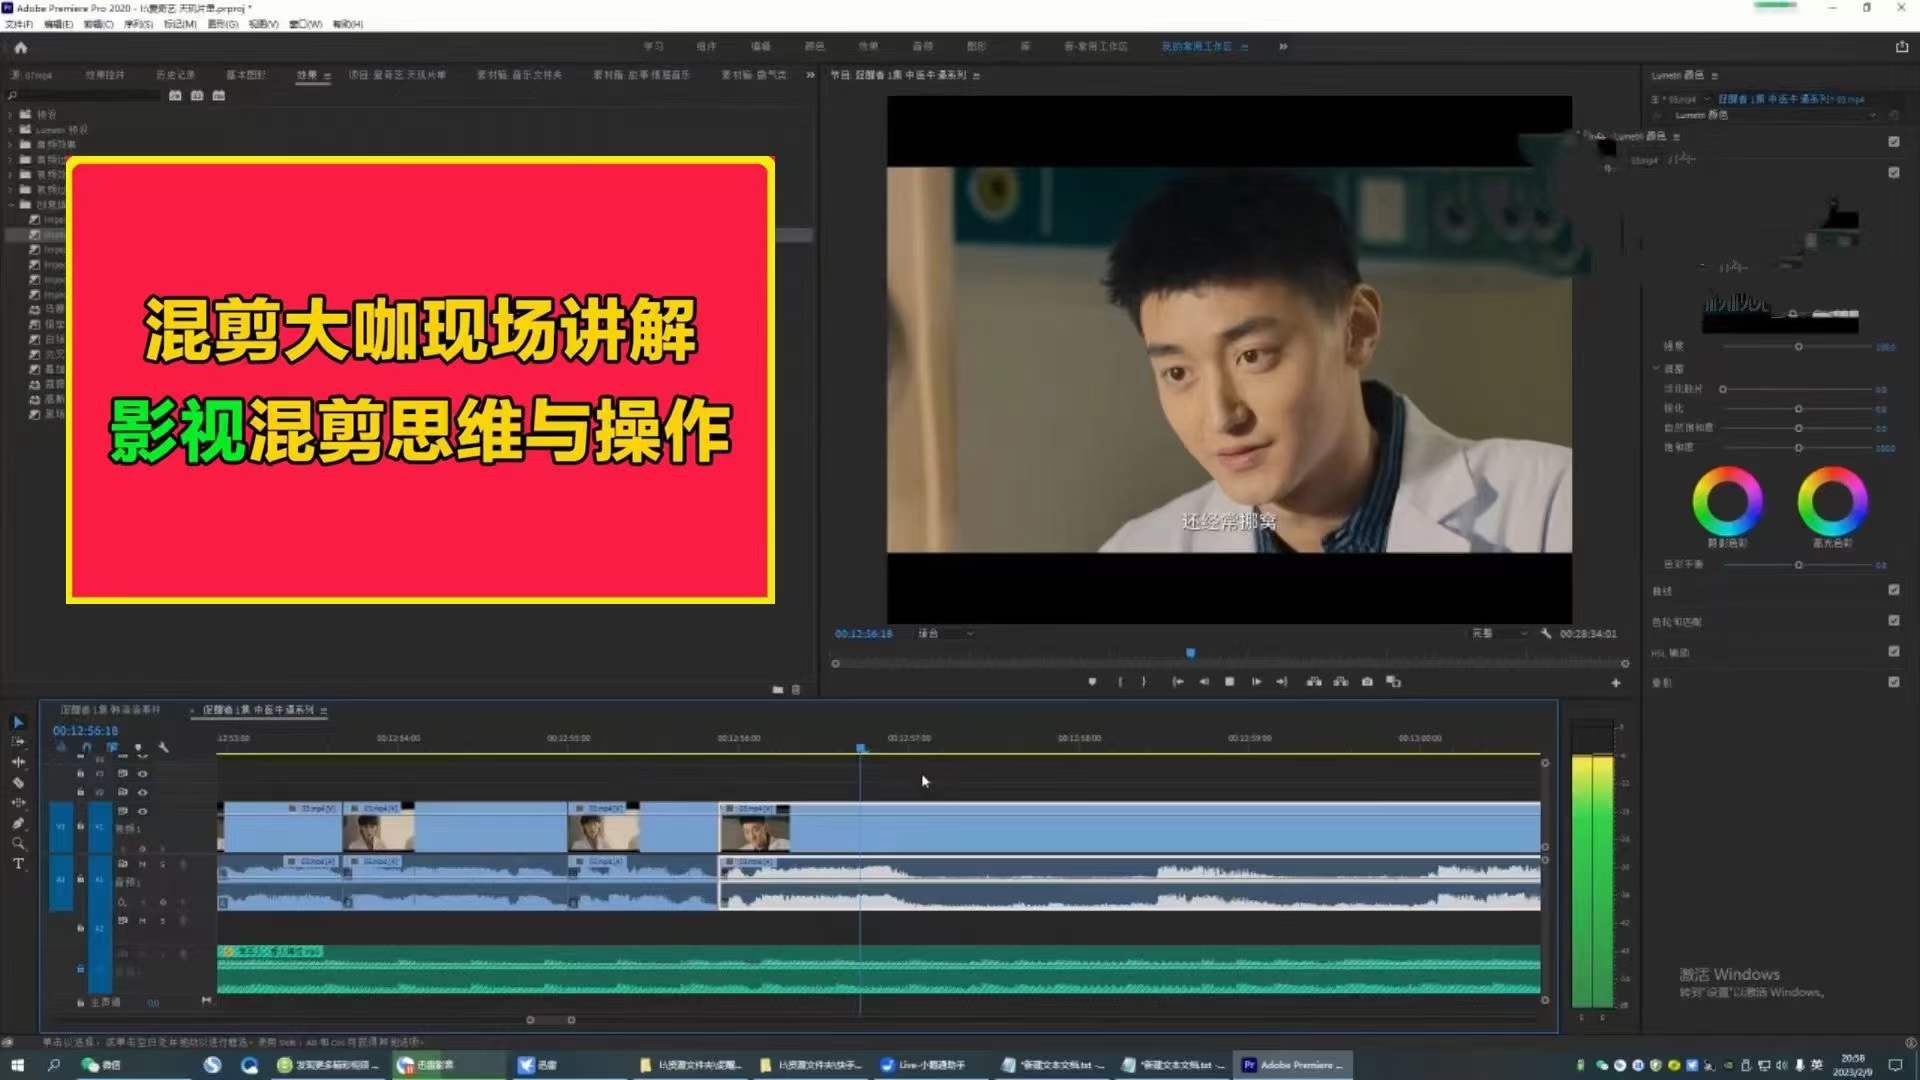Export frame with camera icon
The width and height of the screenshot is (1920, 1080).
[x=1367, y=682]
